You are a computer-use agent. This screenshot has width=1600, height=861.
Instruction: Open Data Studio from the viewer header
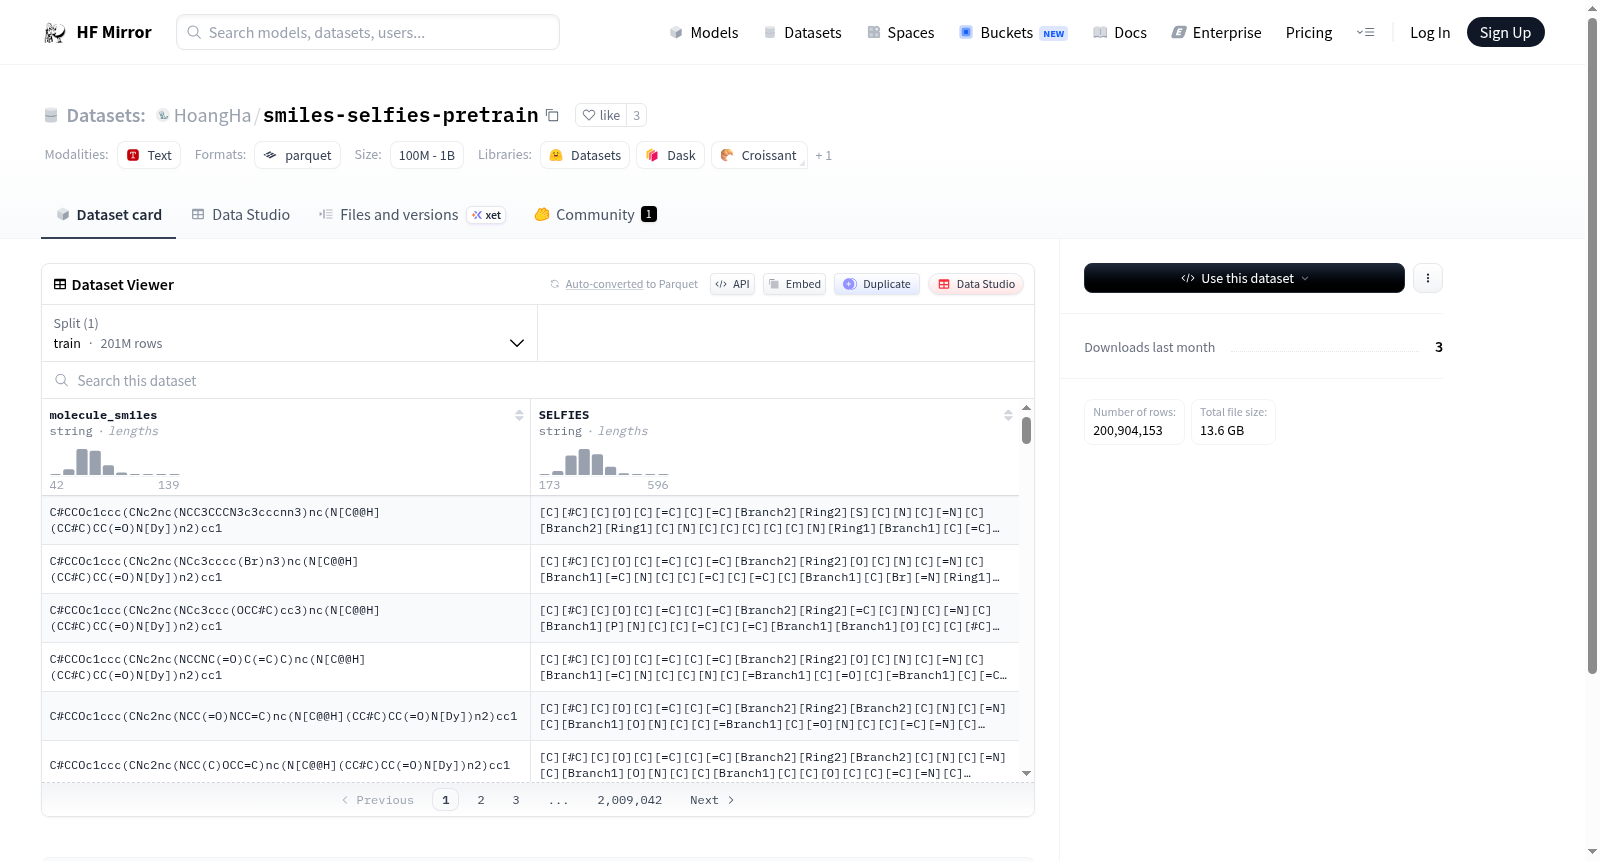coord(976,284)
